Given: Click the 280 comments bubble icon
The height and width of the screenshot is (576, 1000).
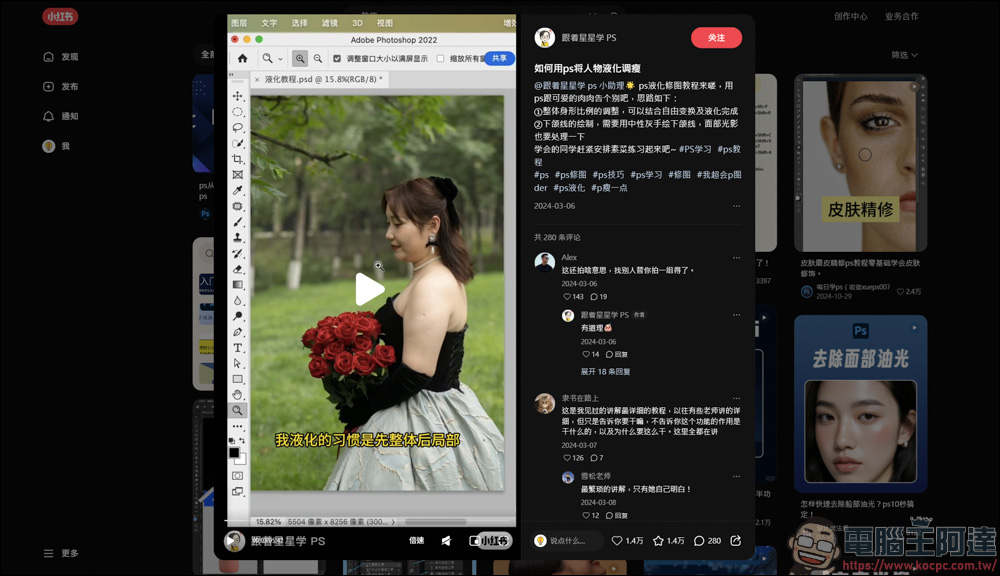Looking at the screenshot, I should click(699, 540).
